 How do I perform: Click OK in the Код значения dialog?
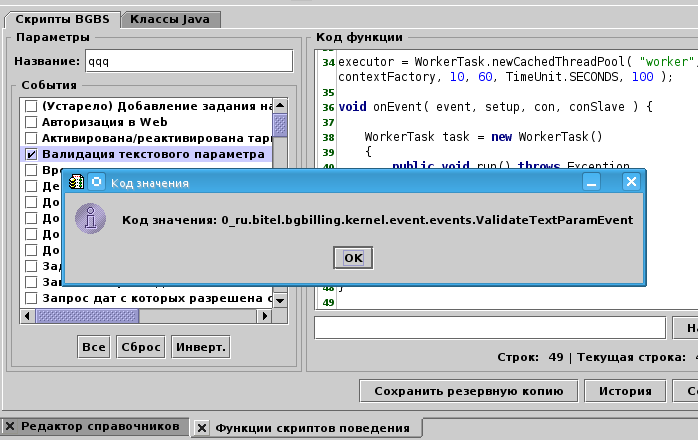(x=352, y=257)
